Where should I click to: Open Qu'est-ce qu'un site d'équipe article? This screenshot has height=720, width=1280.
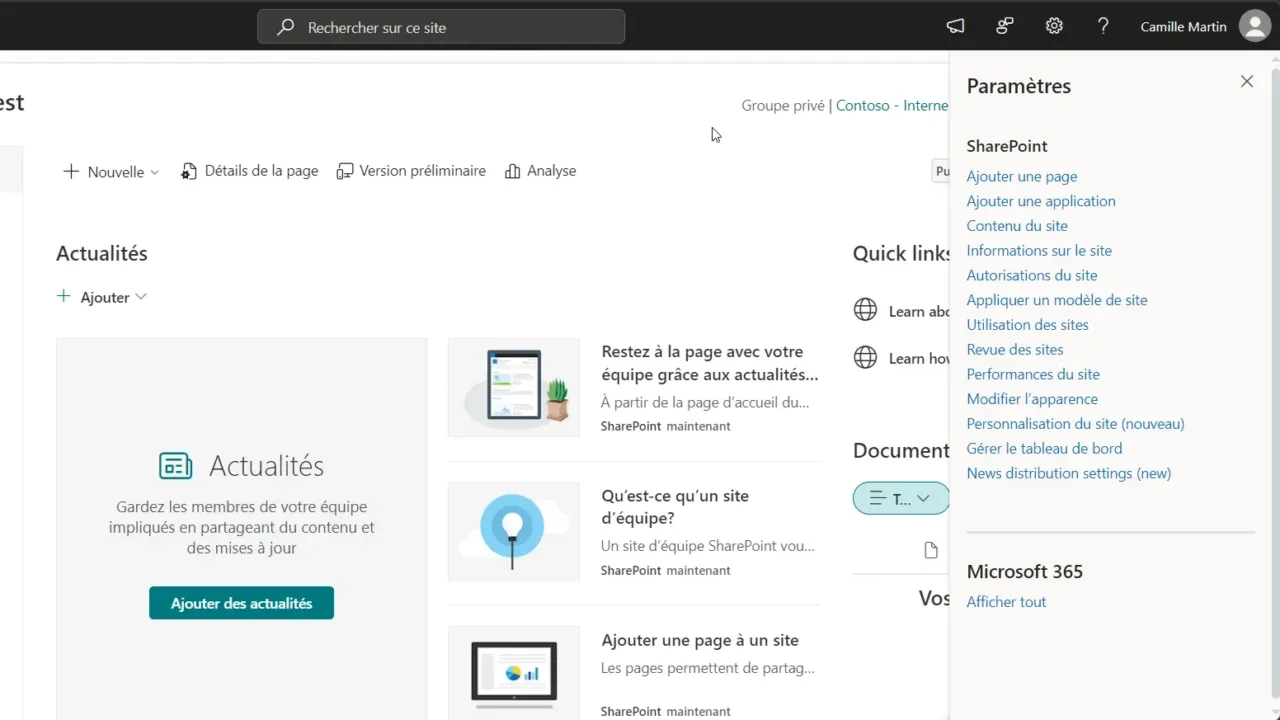click(x=675, y=507)
